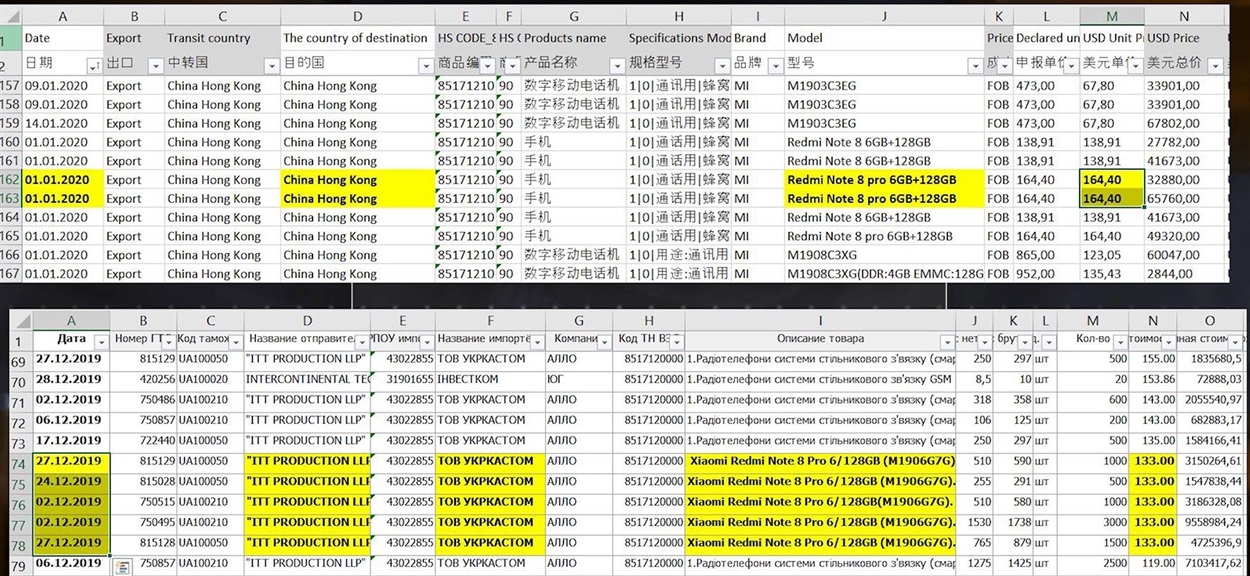Select column J header above Model
1250x576 pixels.
tap(884, 17)
